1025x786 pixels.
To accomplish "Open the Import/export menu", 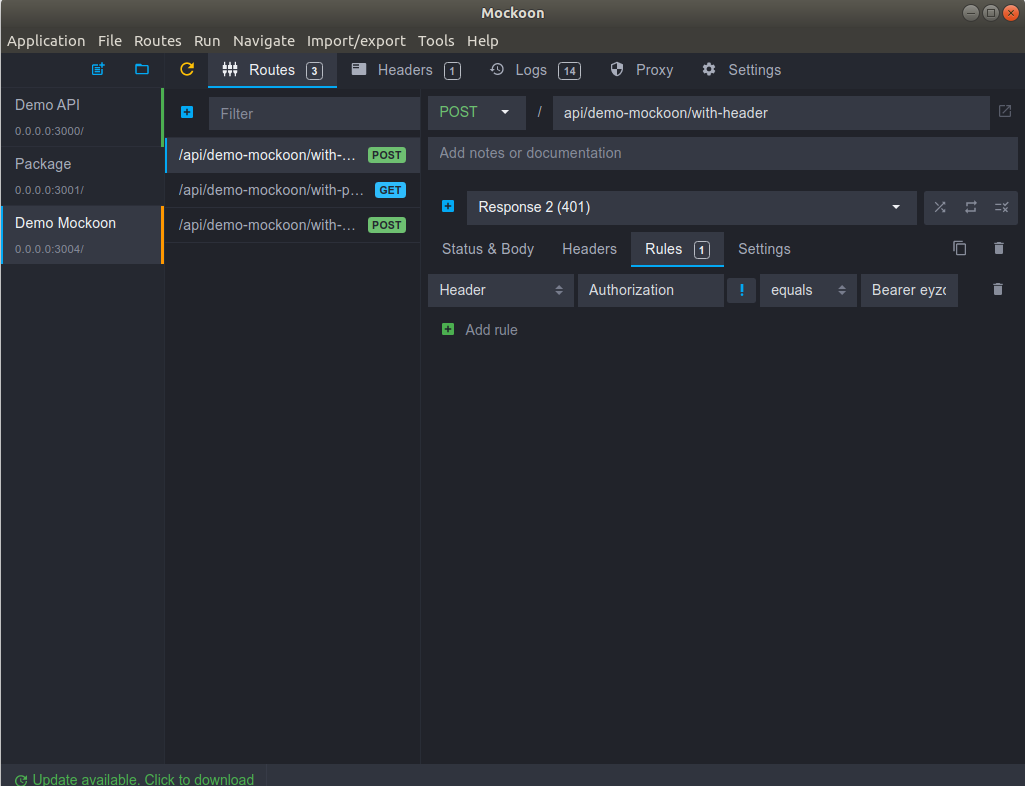I will click(356, 41).
